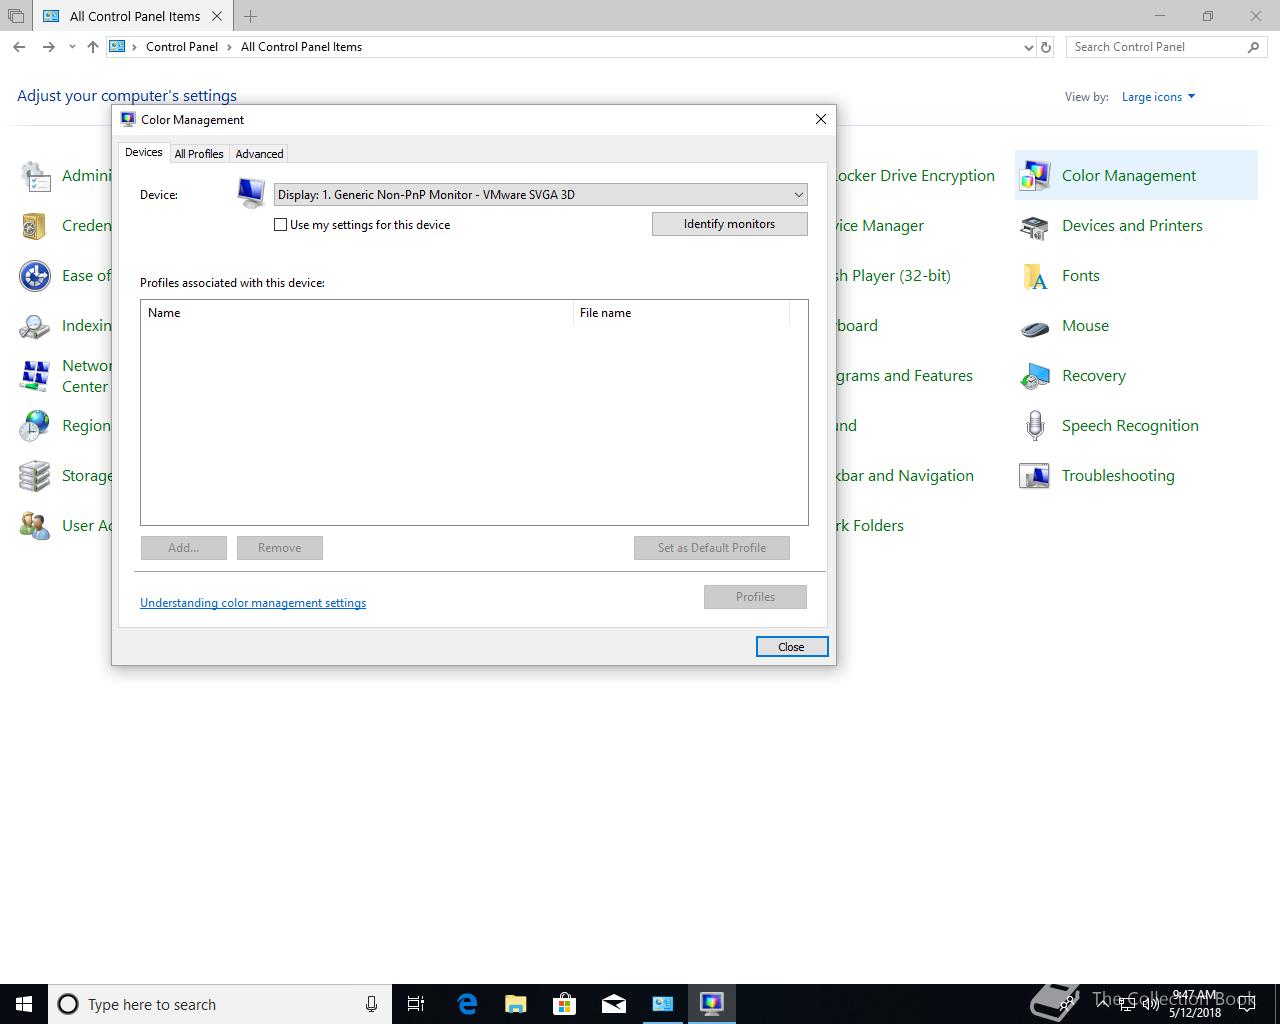Open Understanding color management settings link
This screenshot has height=1024, width=1280.
[253, 603]
